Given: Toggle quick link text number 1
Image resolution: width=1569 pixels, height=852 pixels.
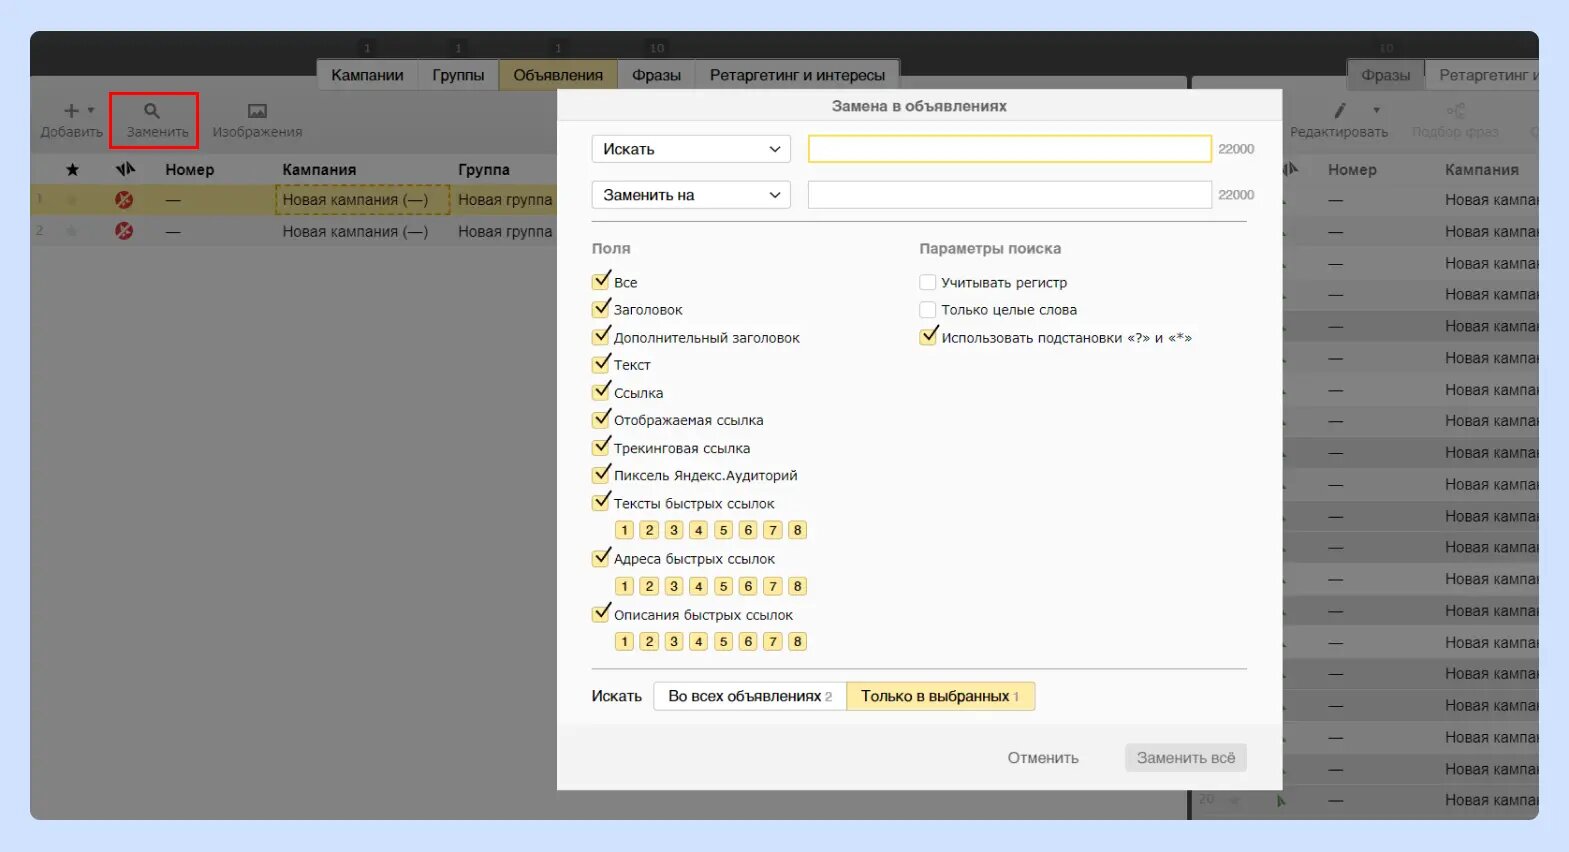Looking at the screenshot, I should tap(624, 530).
